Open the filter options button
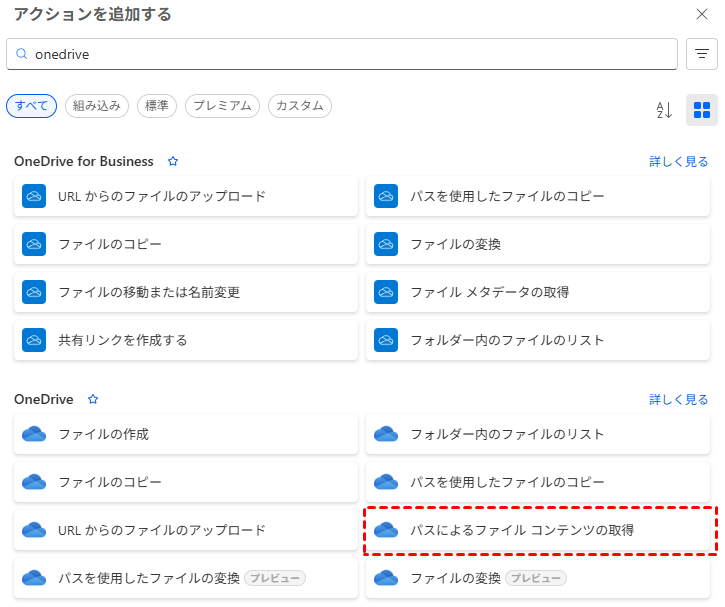725x607 pixels. [x=701, y=54]
